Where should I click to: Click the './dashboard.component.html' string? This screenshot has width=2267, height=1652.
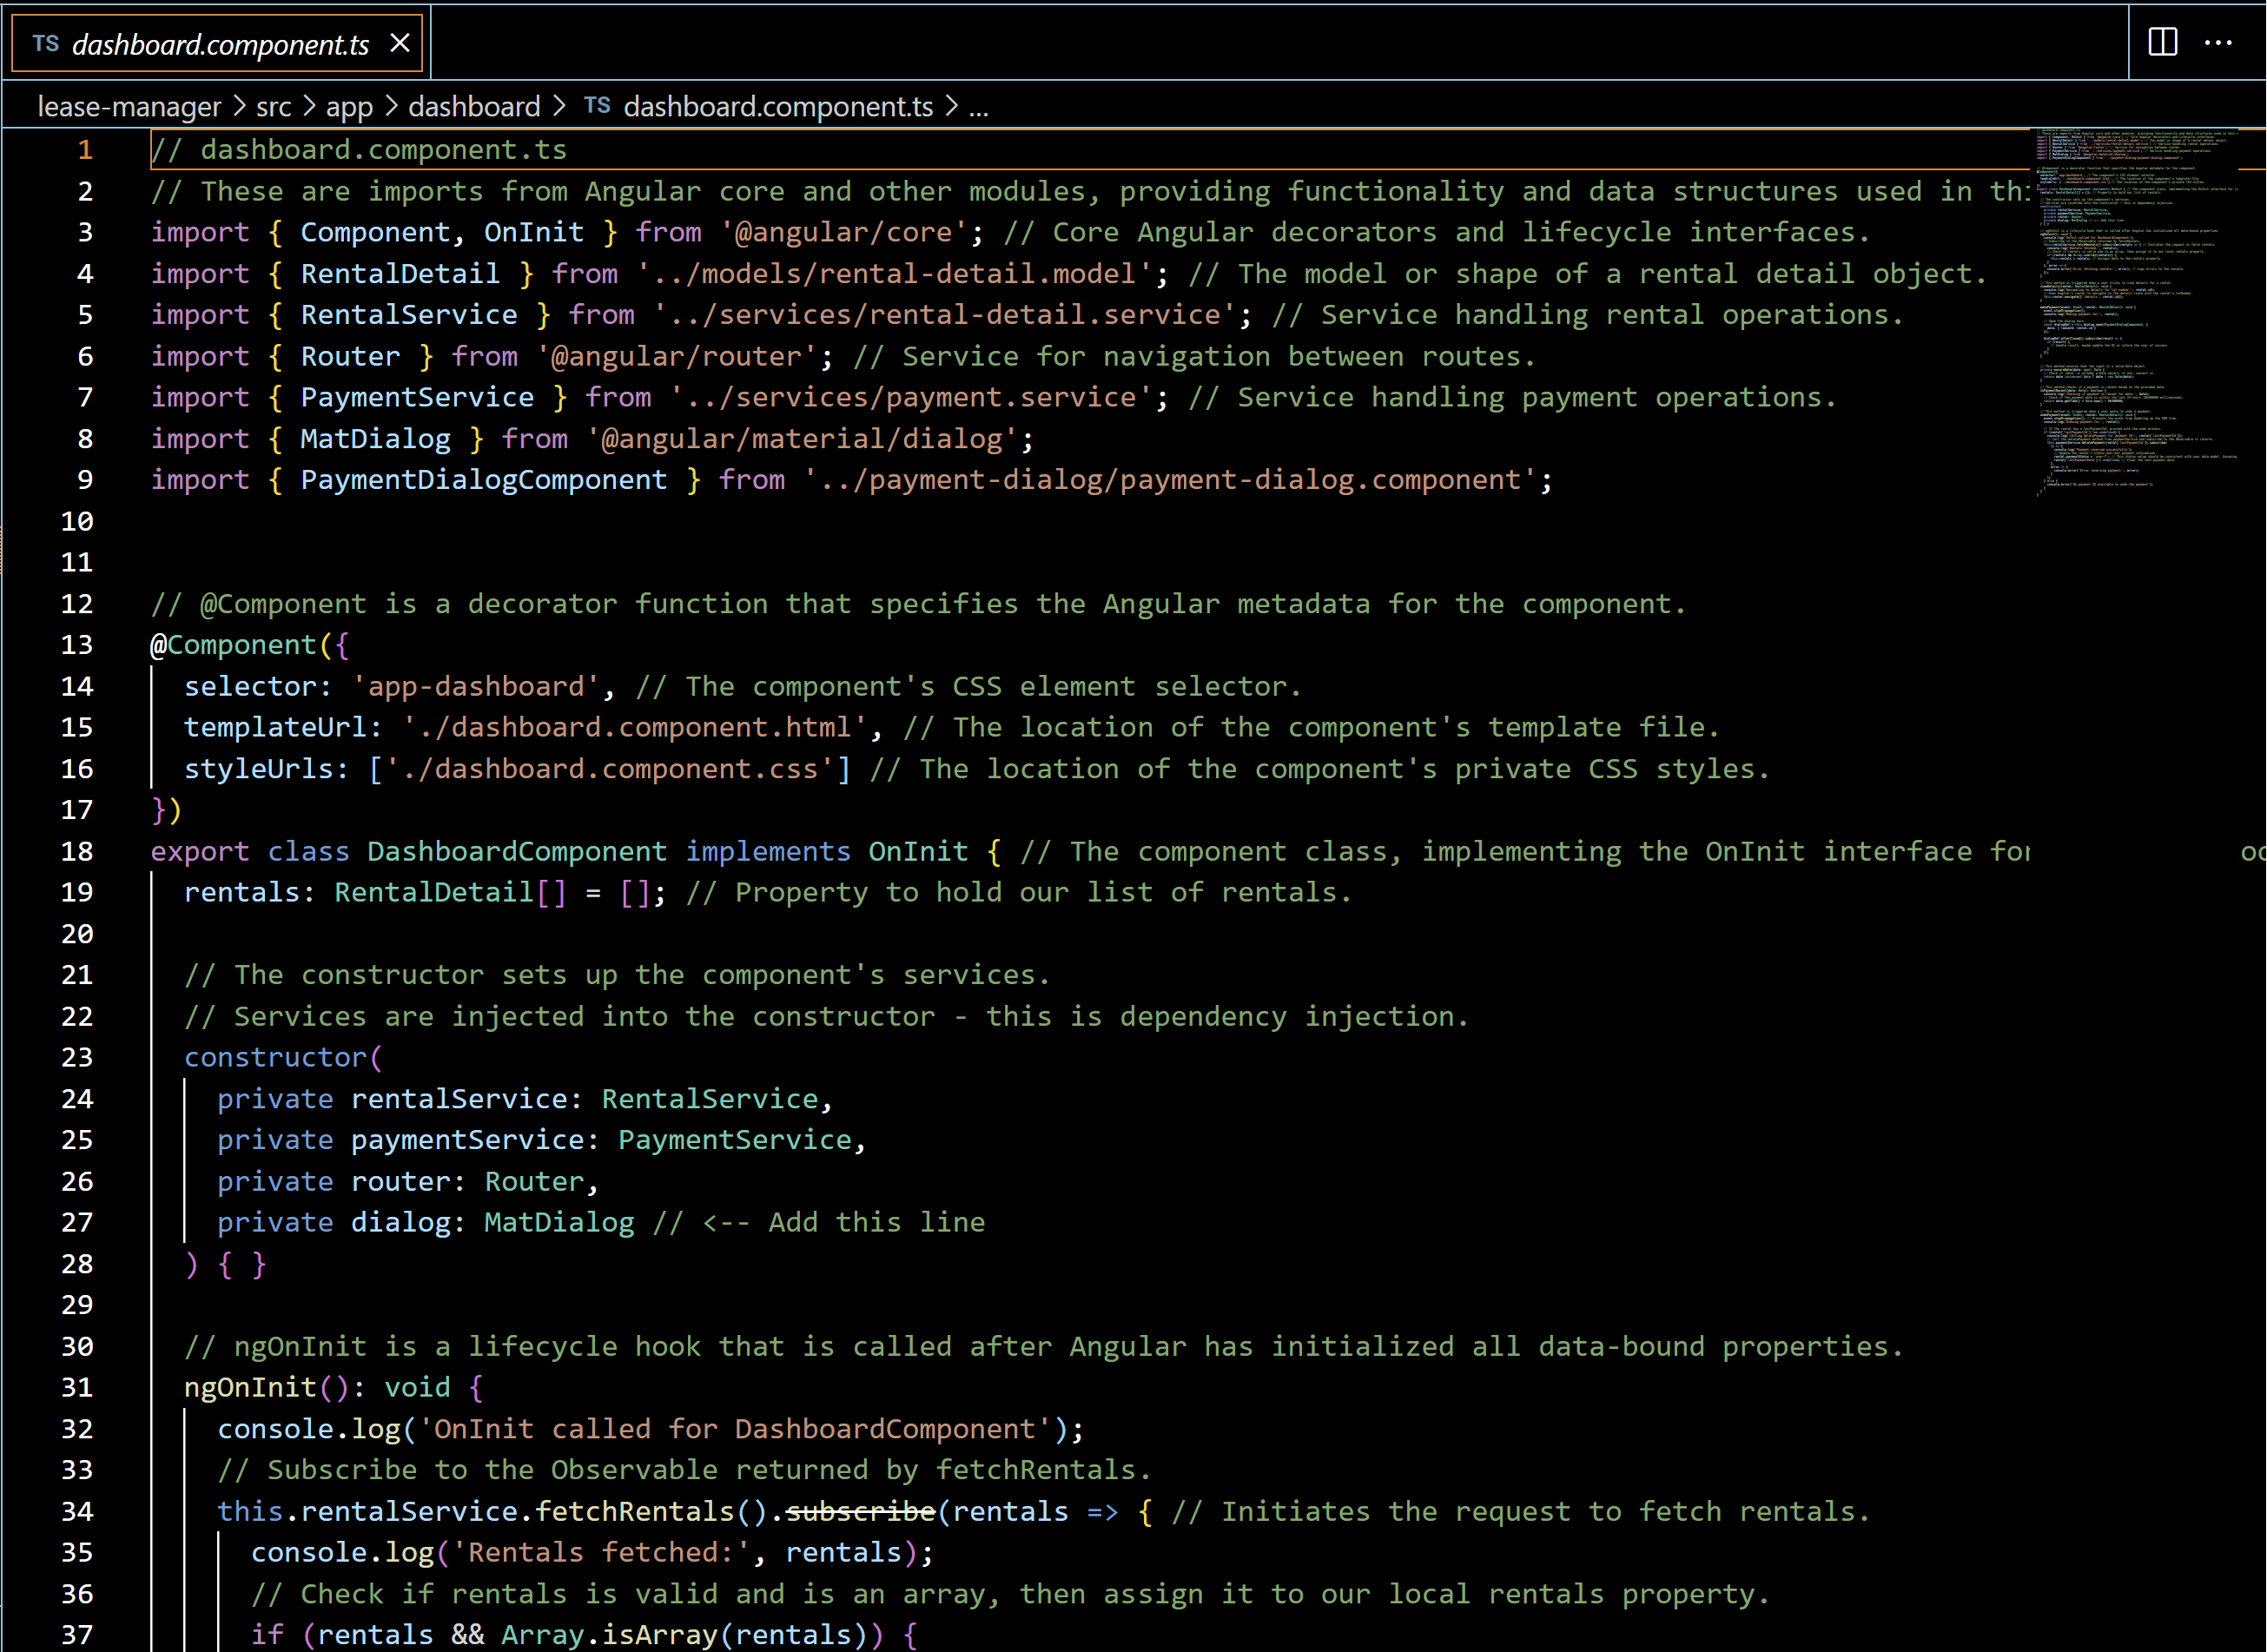635,727
